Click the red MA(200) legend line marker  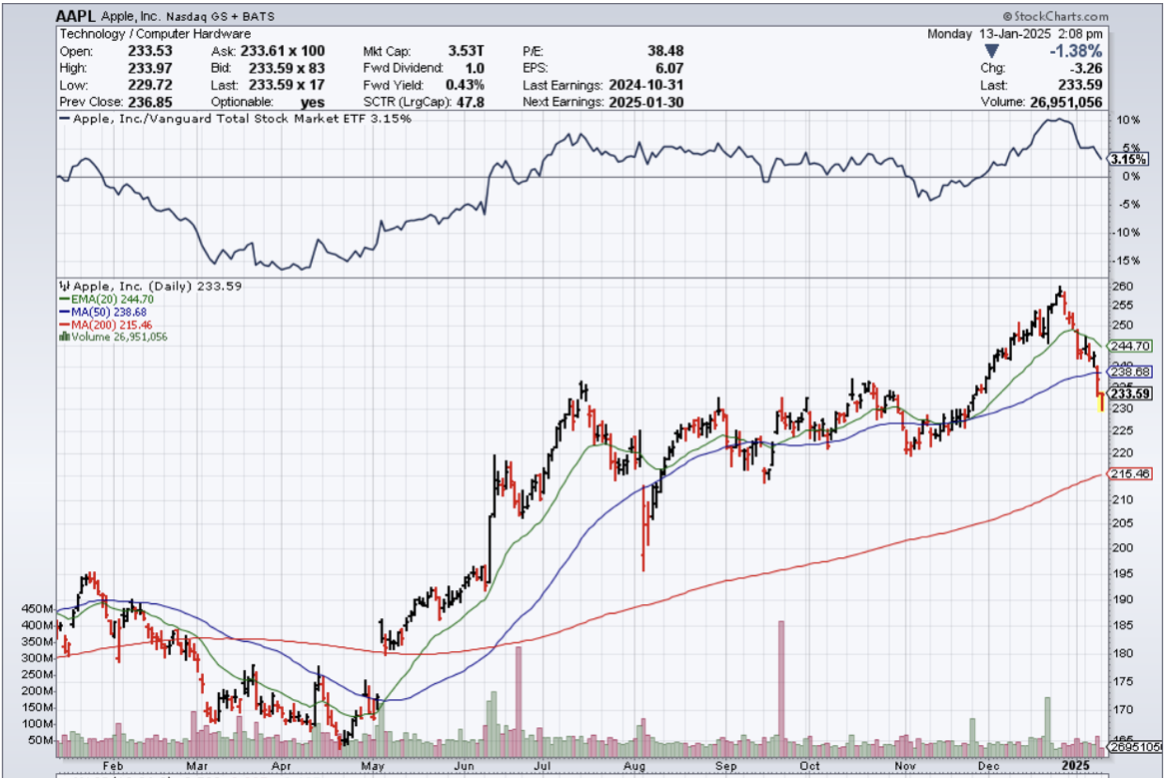coord(64,324)
